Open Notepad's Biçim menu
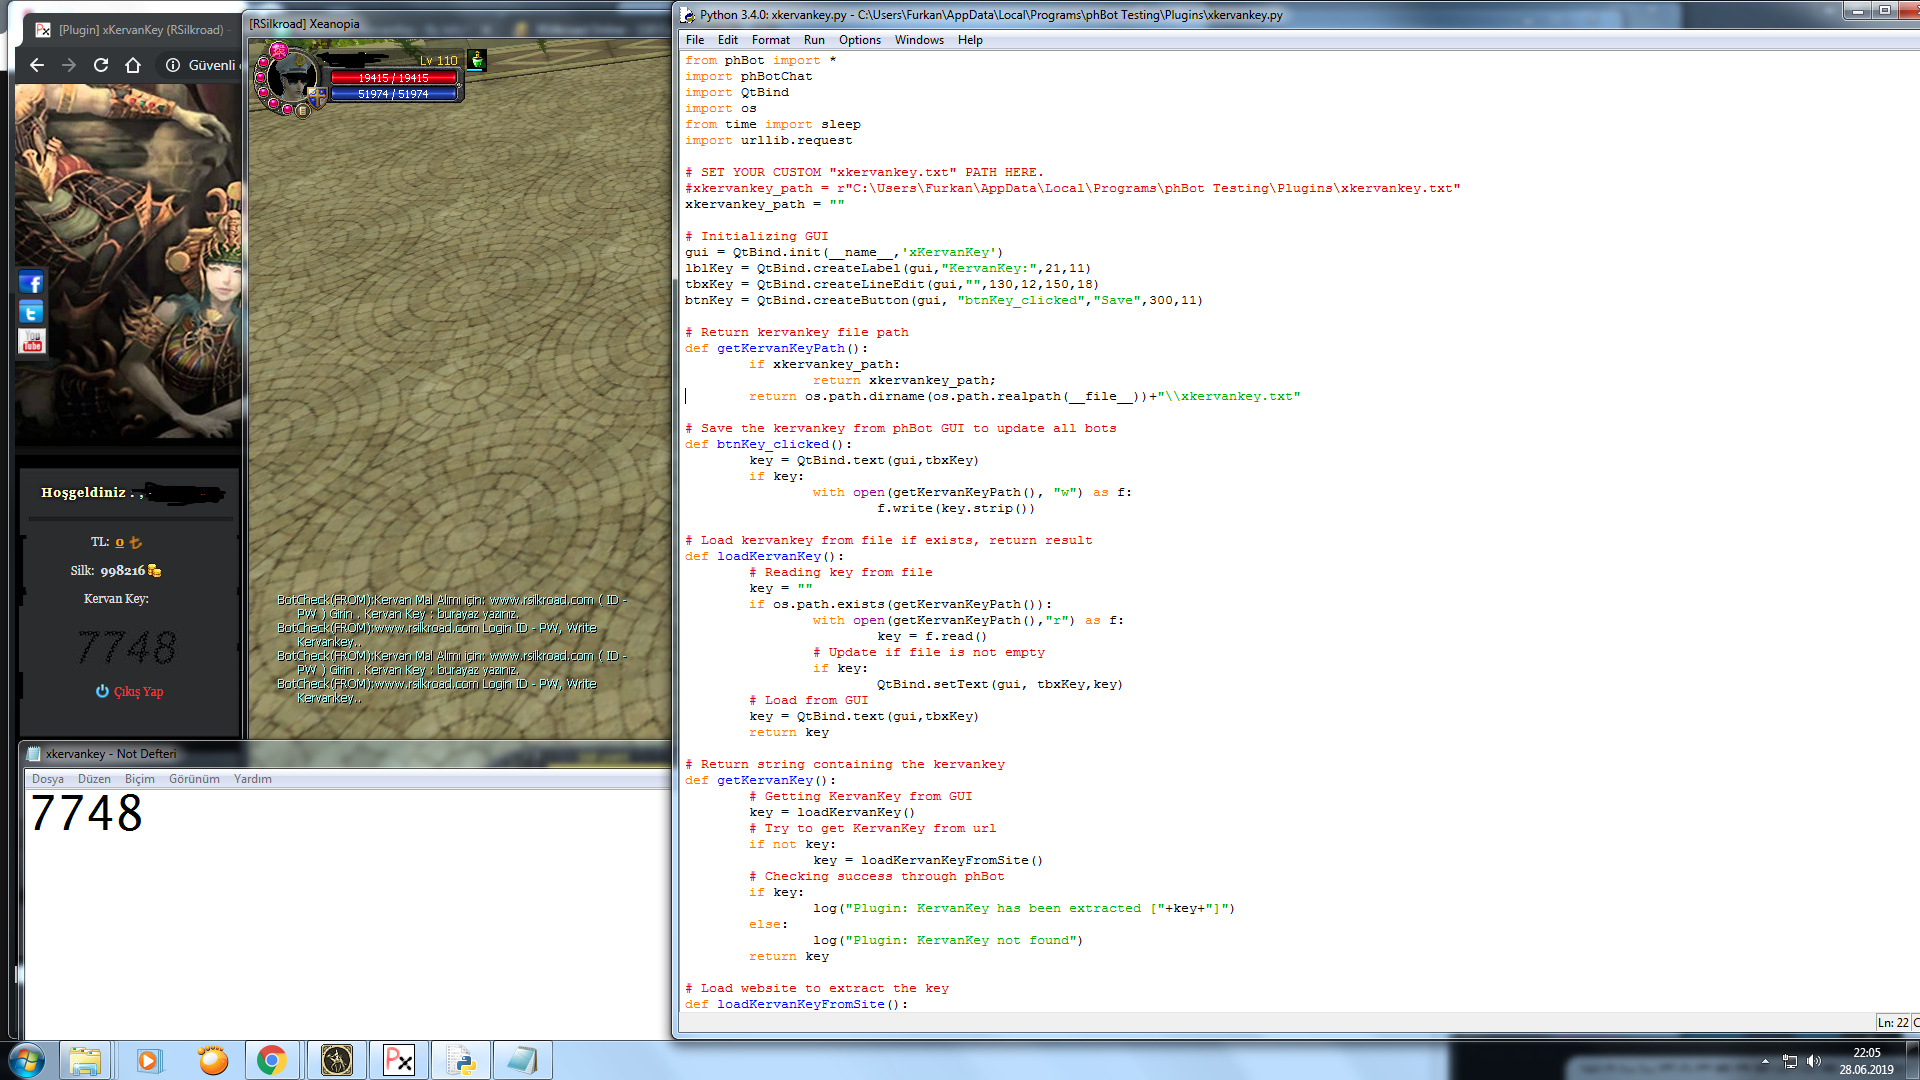This screenshot has width=1920, height=1080. (139, 779)
